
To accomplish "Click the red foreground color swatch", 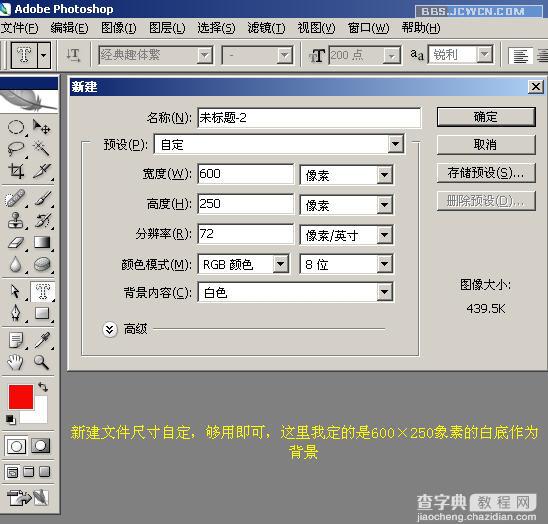I will click(21, 397).
